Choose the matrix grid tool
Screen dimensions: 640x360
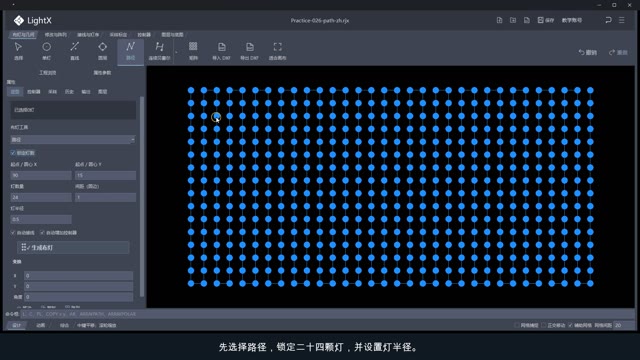coord(193,51)
